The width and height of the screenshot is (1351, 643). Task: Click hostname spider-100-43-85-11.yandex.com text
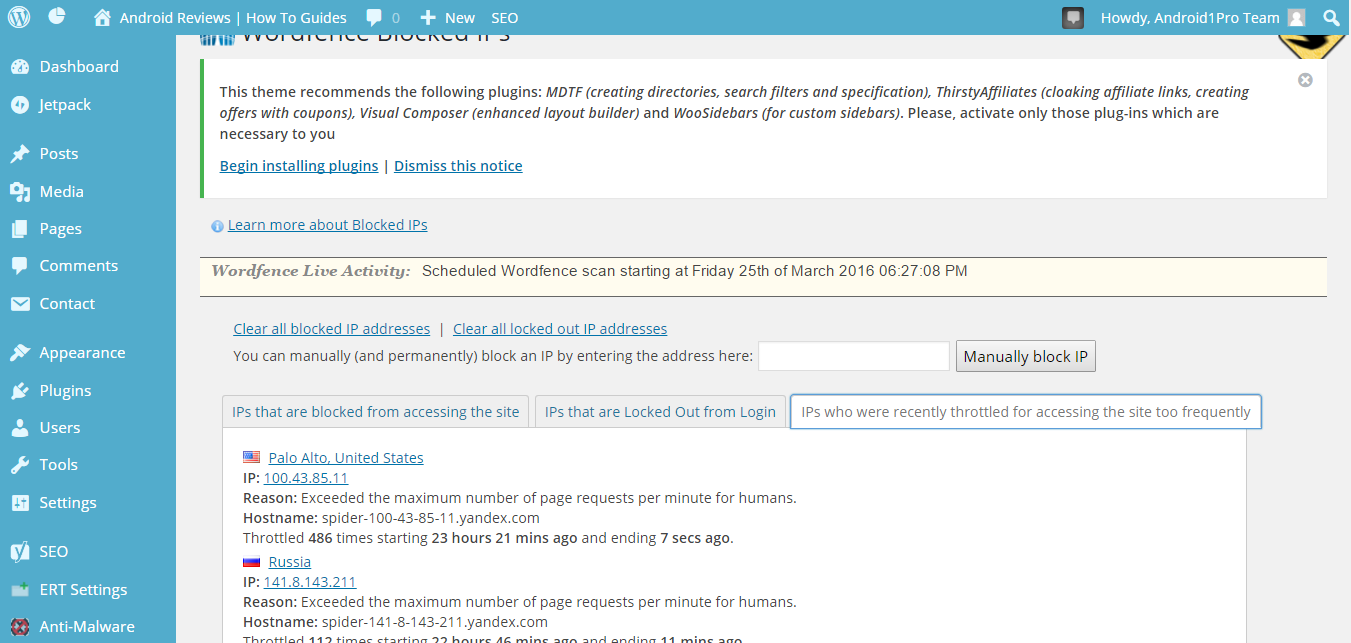point(430,518)
